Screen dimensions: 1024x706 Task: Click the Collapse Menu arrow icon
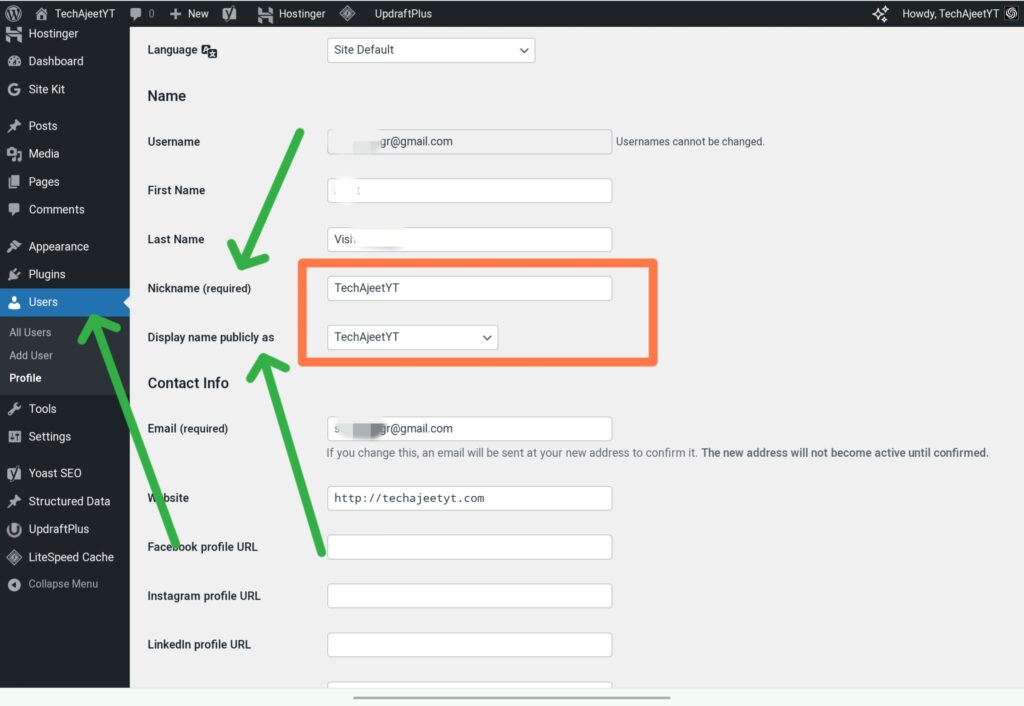click(x=14, y=584)
